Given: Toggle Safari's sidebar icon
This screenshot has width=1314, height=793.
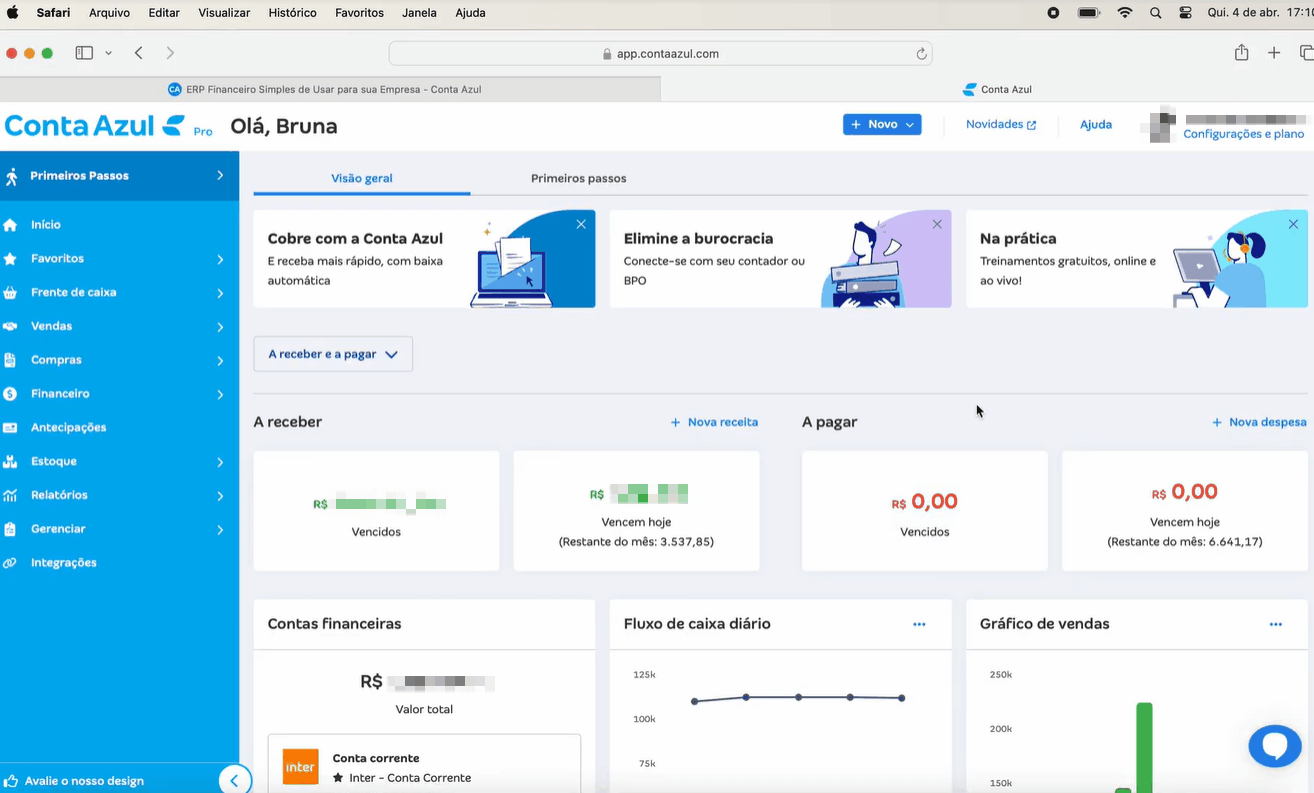Looking at the screenshot, I should click(x=84, y=53).
